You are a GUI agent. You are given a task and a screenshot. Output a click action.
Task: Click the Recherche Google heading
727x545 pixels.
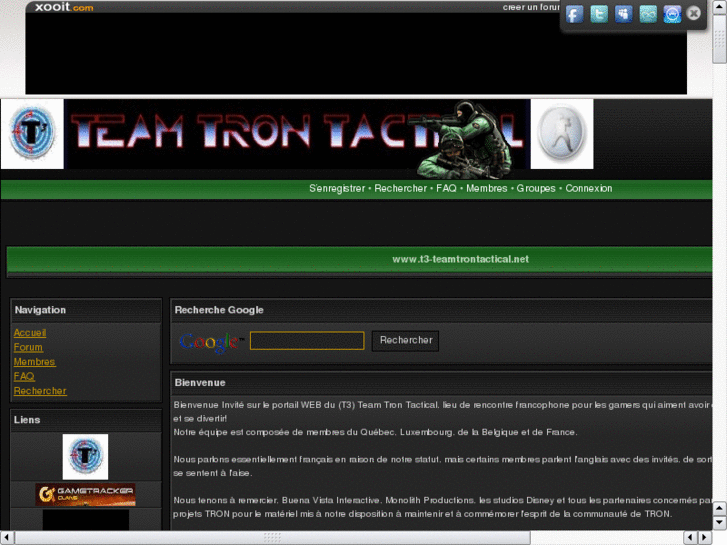(x=219, y=310)
